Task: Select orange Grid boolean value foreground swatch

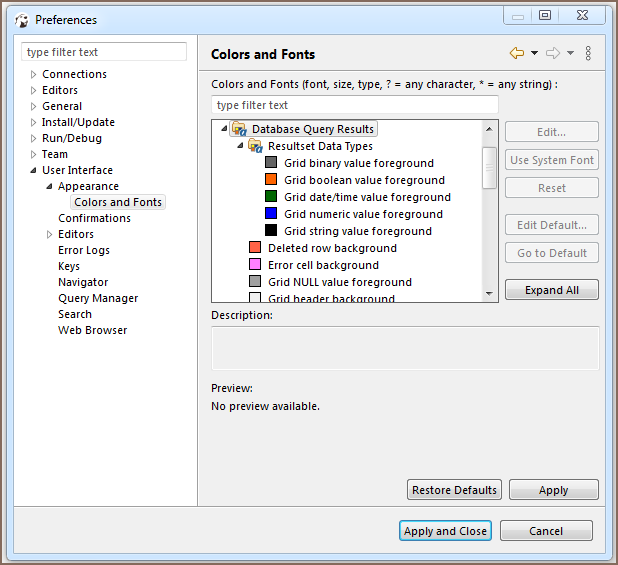Action: click(x=271, y=180)
